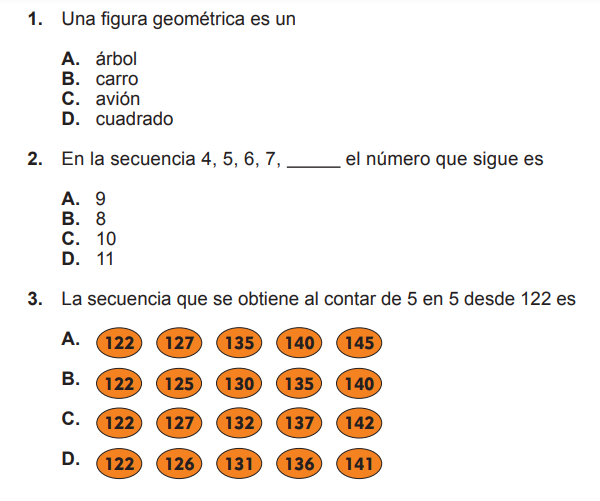Click the 132 oval in row C
Screen dimensions: 600x501
click(x=239, y=423)
